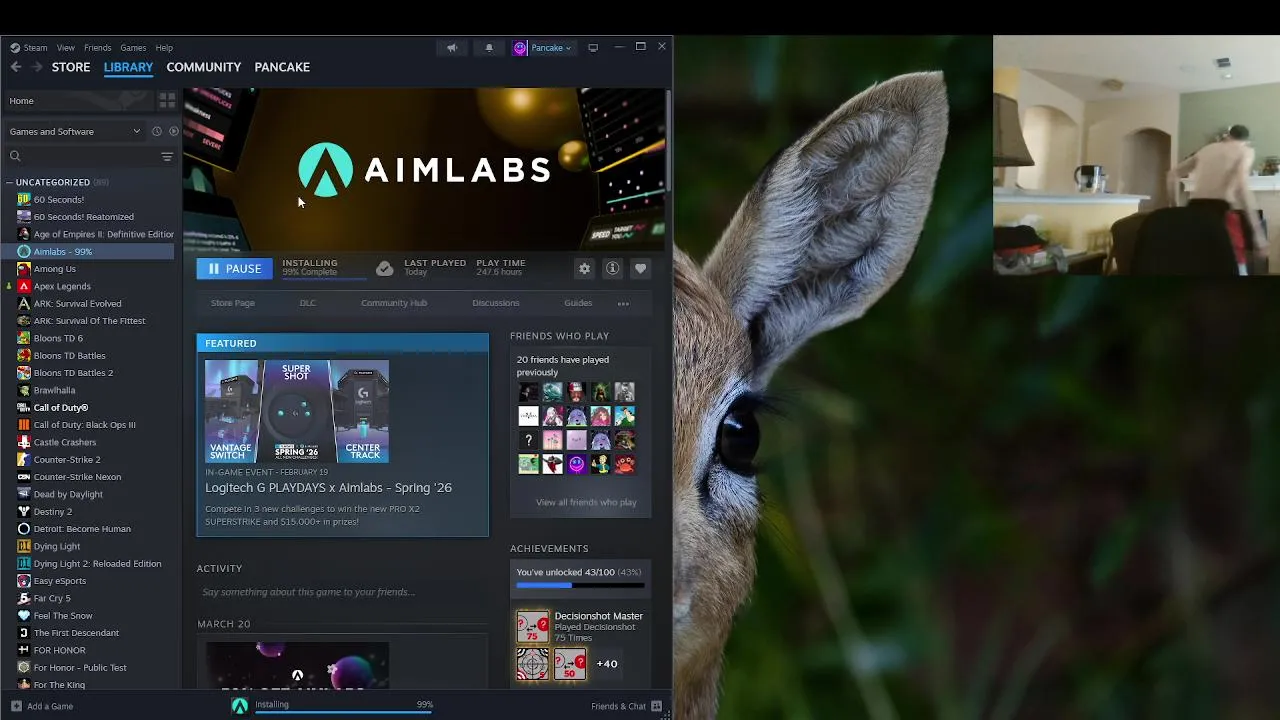Image resolution: width=1280 pixels, height=720 pixels.
Task: Select Call of Duty: Black Ops III
Action: (84, 425)
